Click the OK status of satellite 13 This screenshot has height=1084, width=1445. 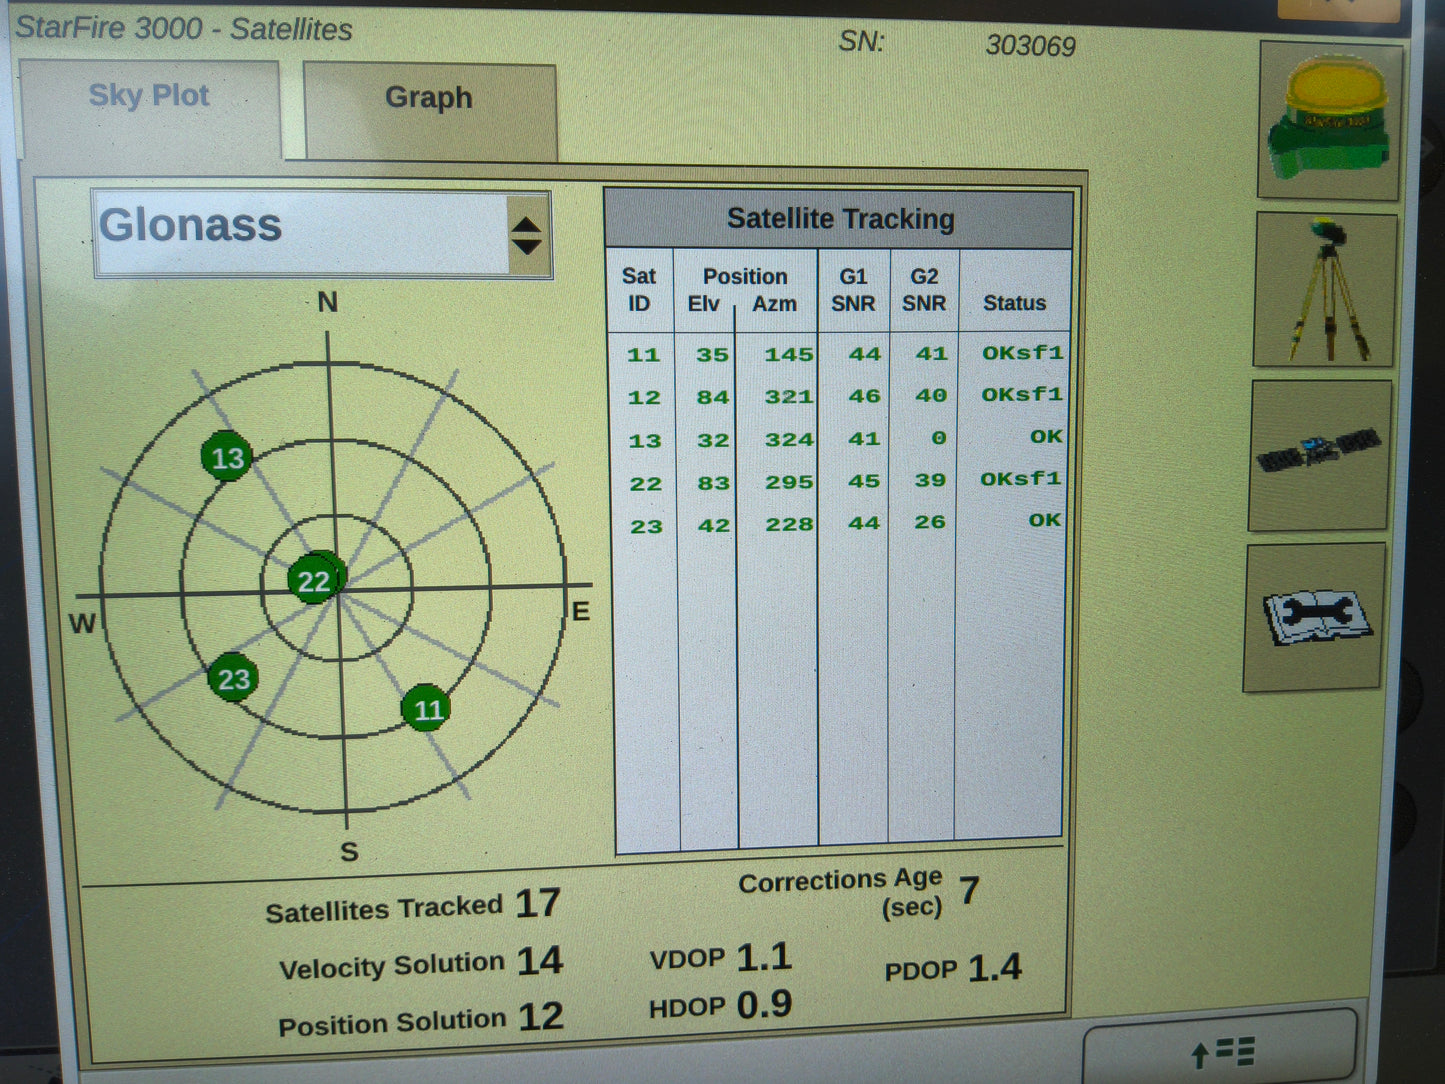pyautogui.click(x=1046, y=437)
